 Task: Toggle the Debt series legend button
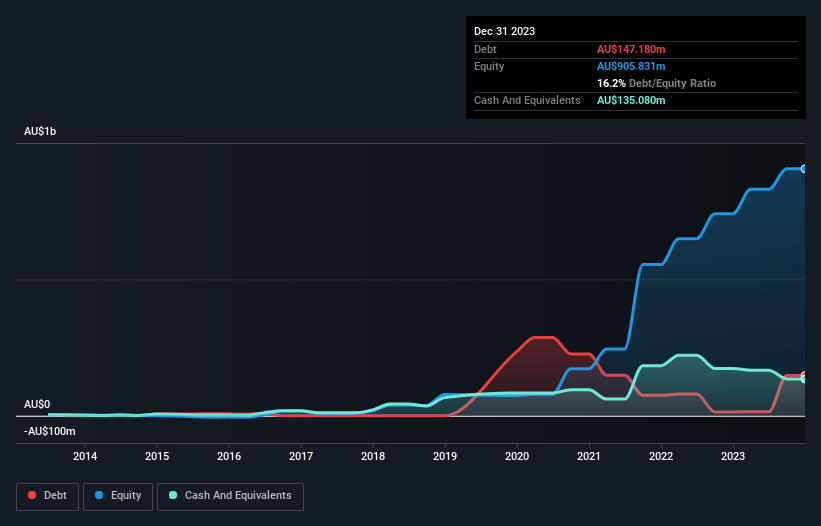(x=47, y=496)
